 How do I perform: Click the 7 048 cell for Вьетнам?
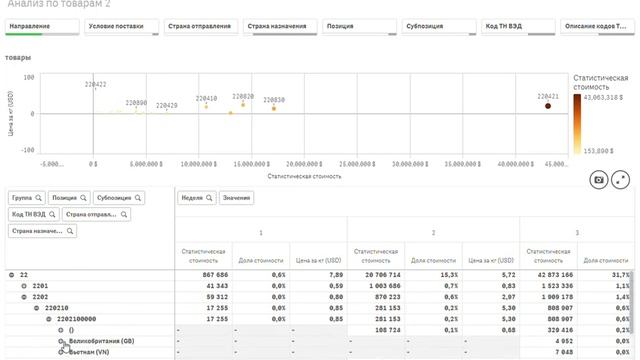pos(564,352)
